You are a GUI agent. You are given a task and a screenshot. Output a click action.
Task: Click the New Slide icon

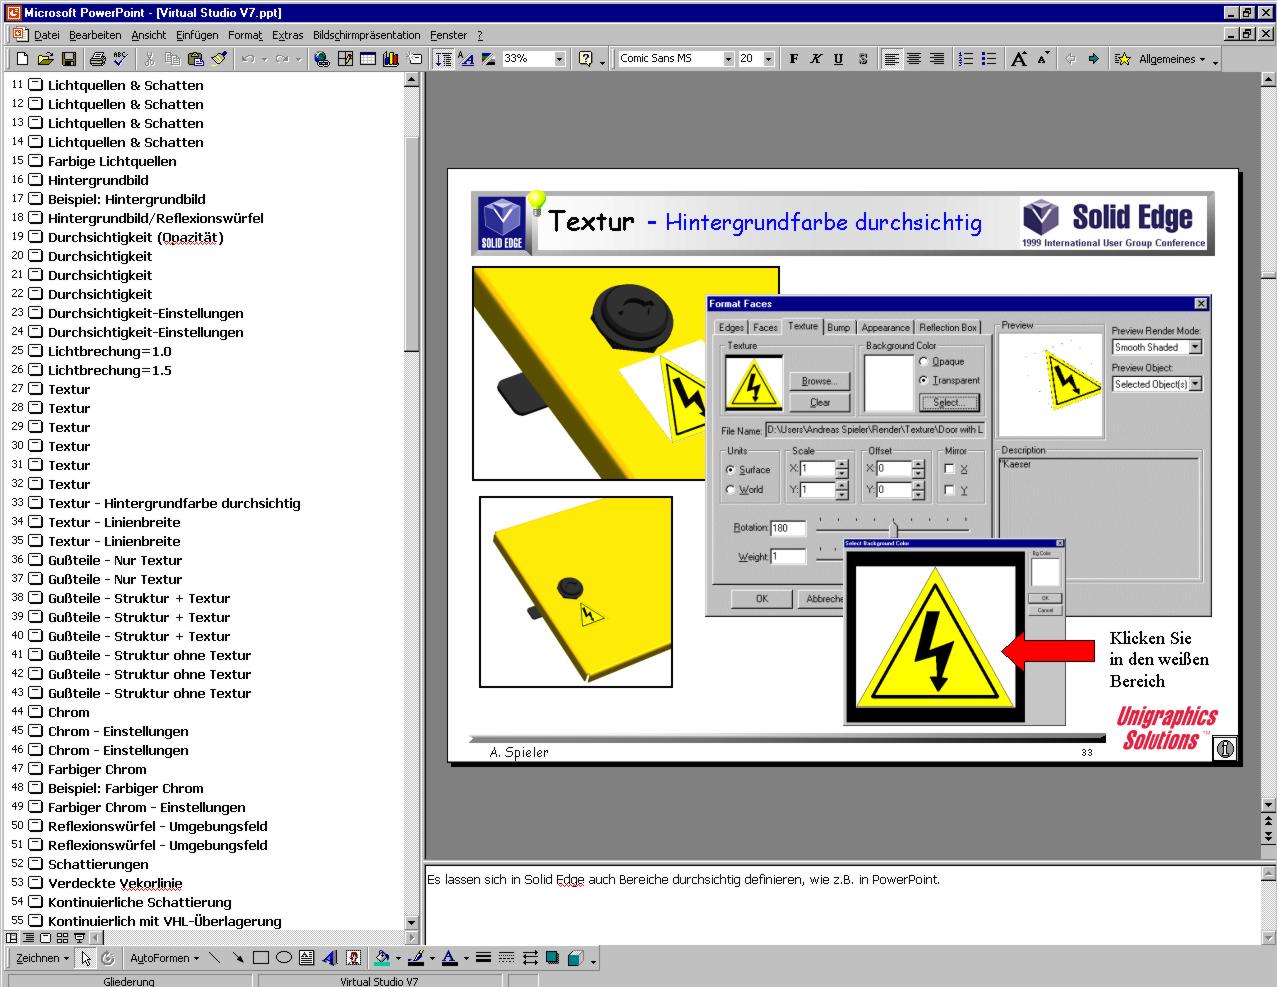click(414, 59)
